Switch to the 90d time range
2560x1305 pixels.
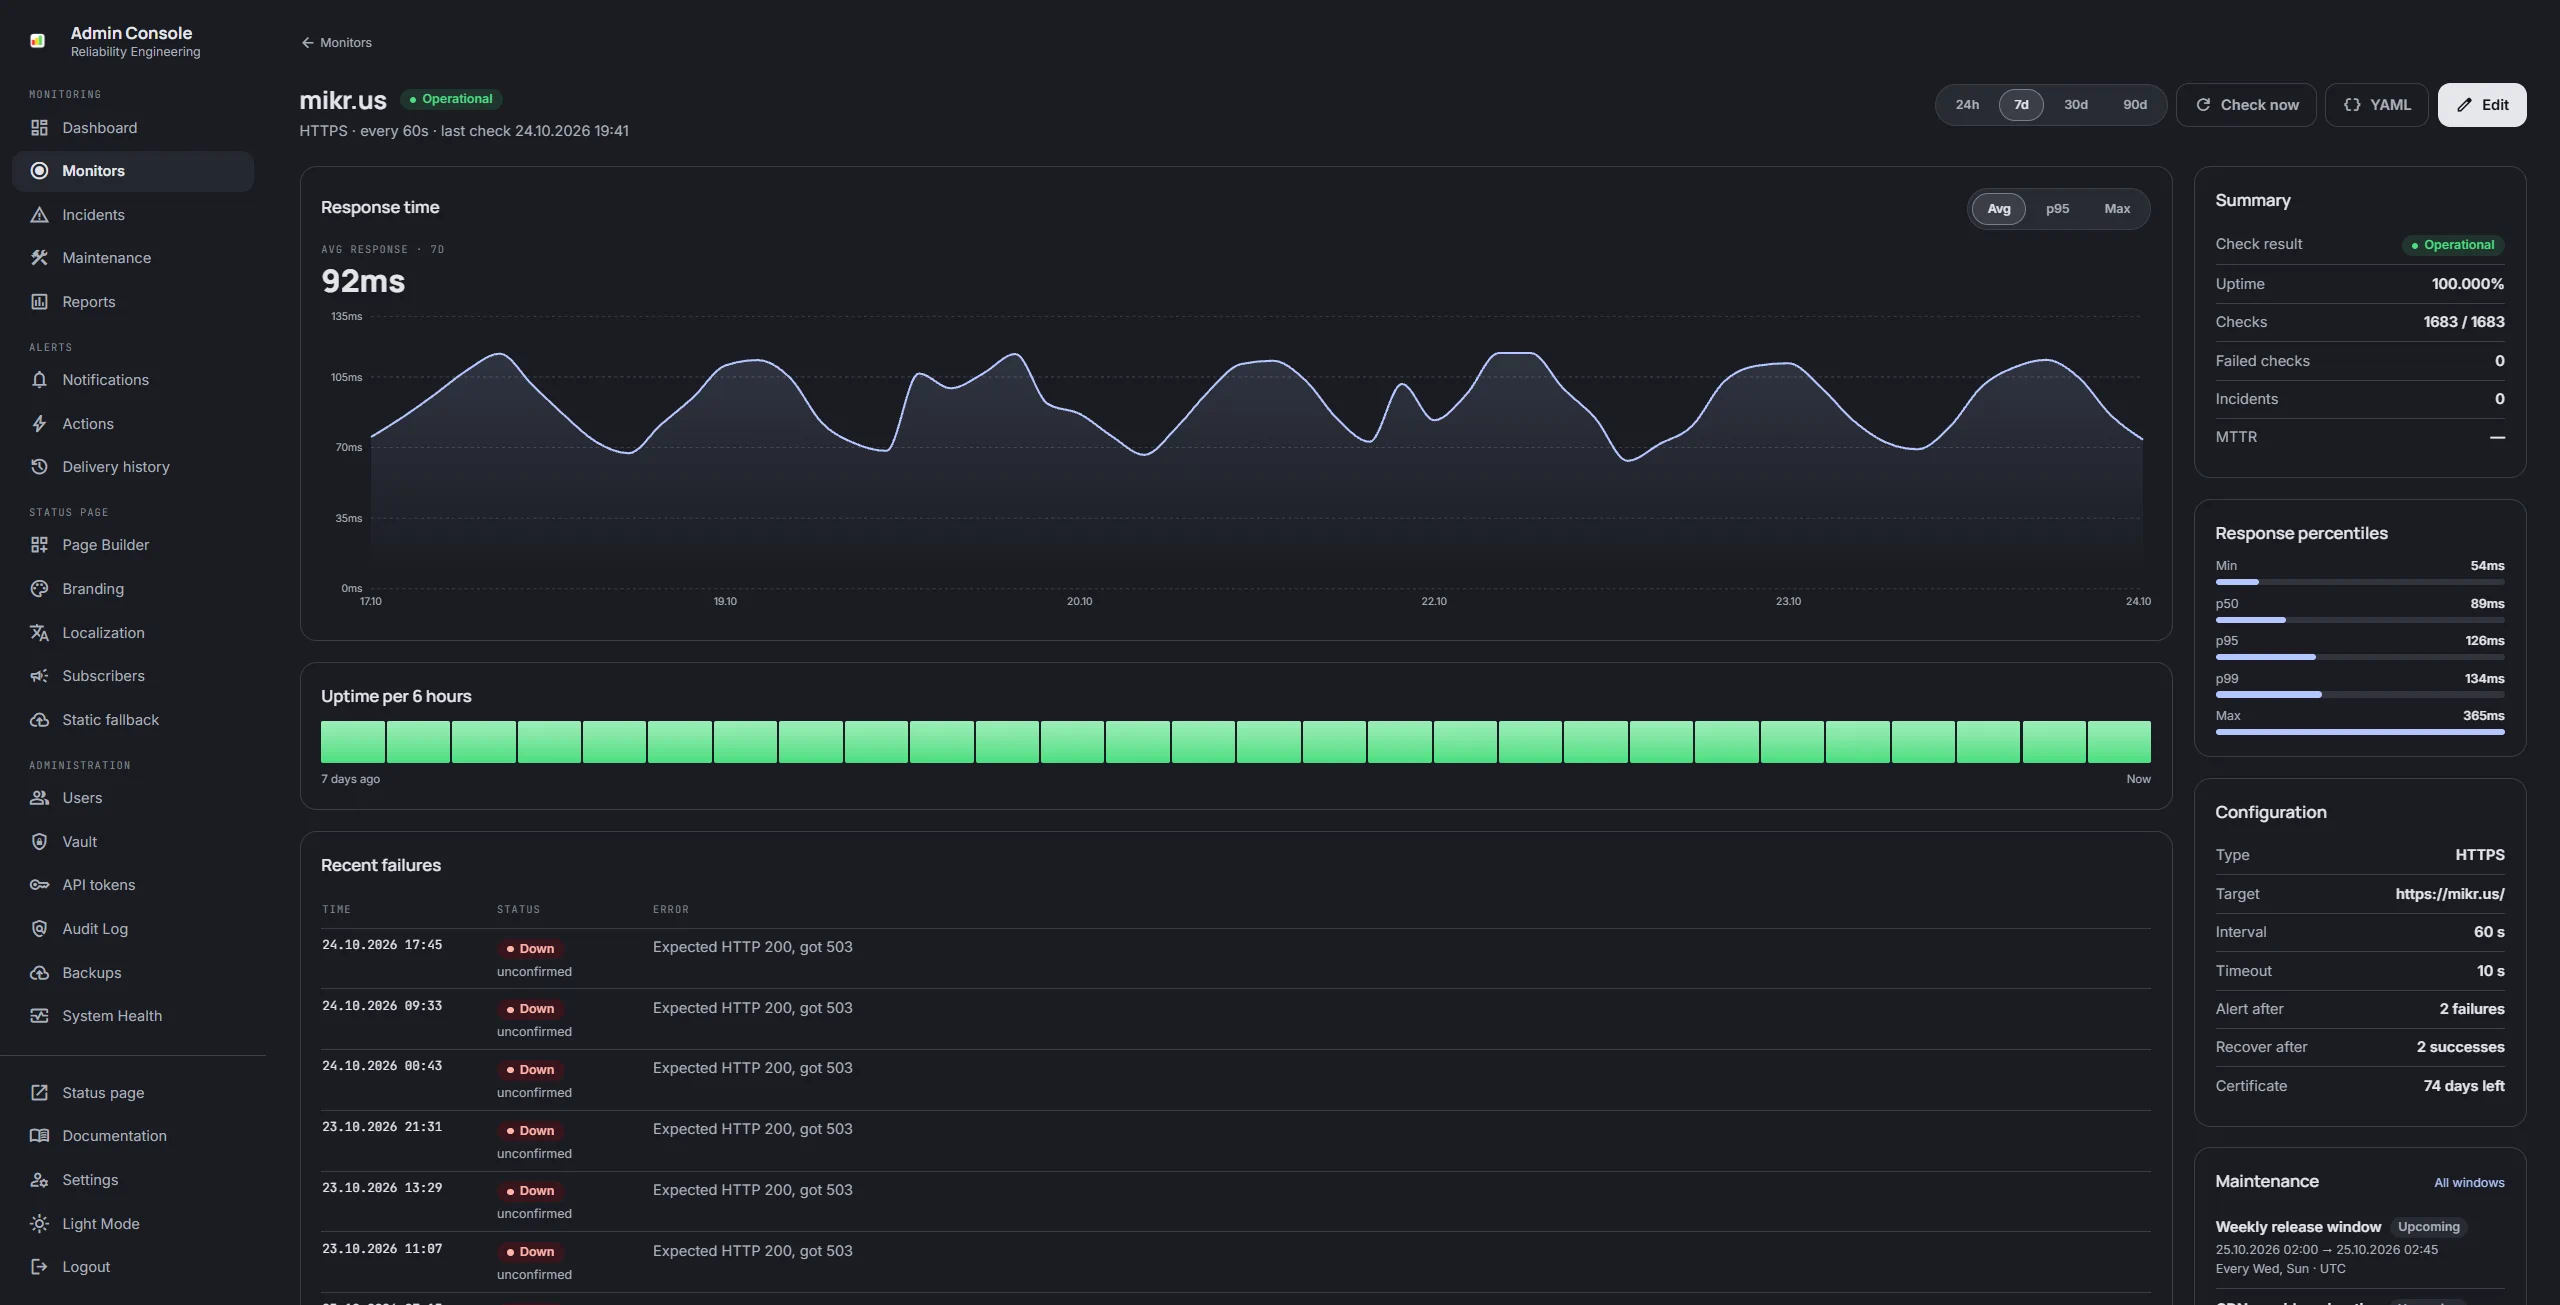(2135, 105)
